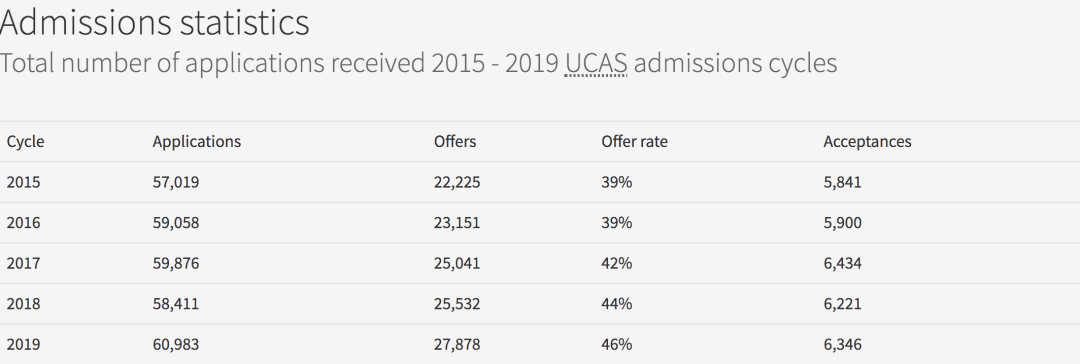
Task: Click the subtitle about applications received
Action: click(419, 63)
